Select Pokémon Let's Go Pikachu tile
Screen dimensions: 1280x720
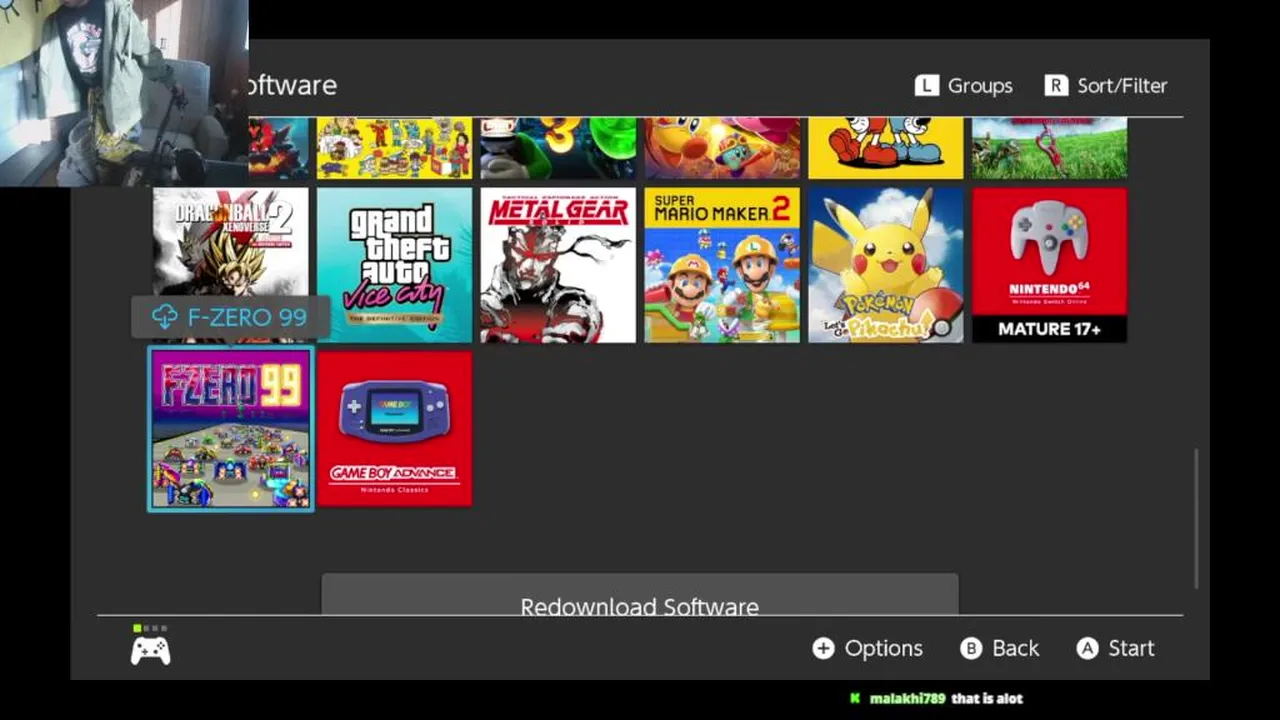(886, 265)
